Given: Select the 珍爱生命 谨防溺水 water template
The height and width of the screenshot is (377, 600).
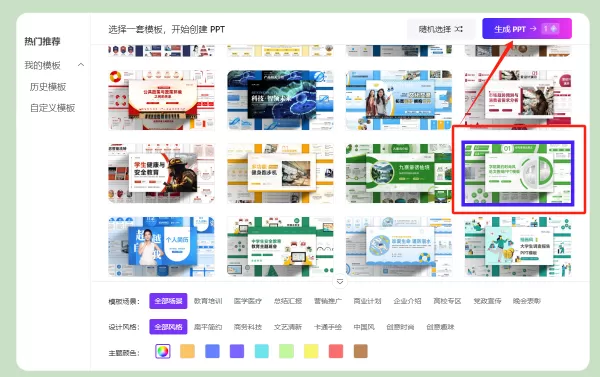Looking at the screenshot, I should point(399,247).
